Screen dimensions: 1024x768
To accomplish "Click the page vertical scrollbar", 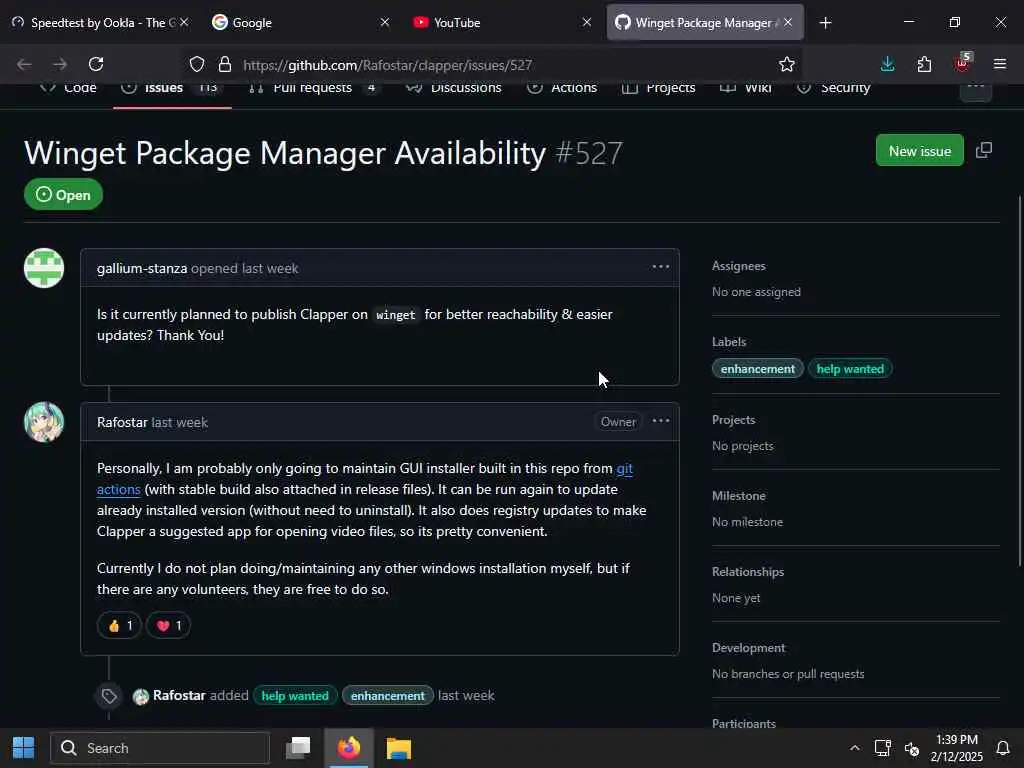I will pyautogui.click(x=1019, y=381).
